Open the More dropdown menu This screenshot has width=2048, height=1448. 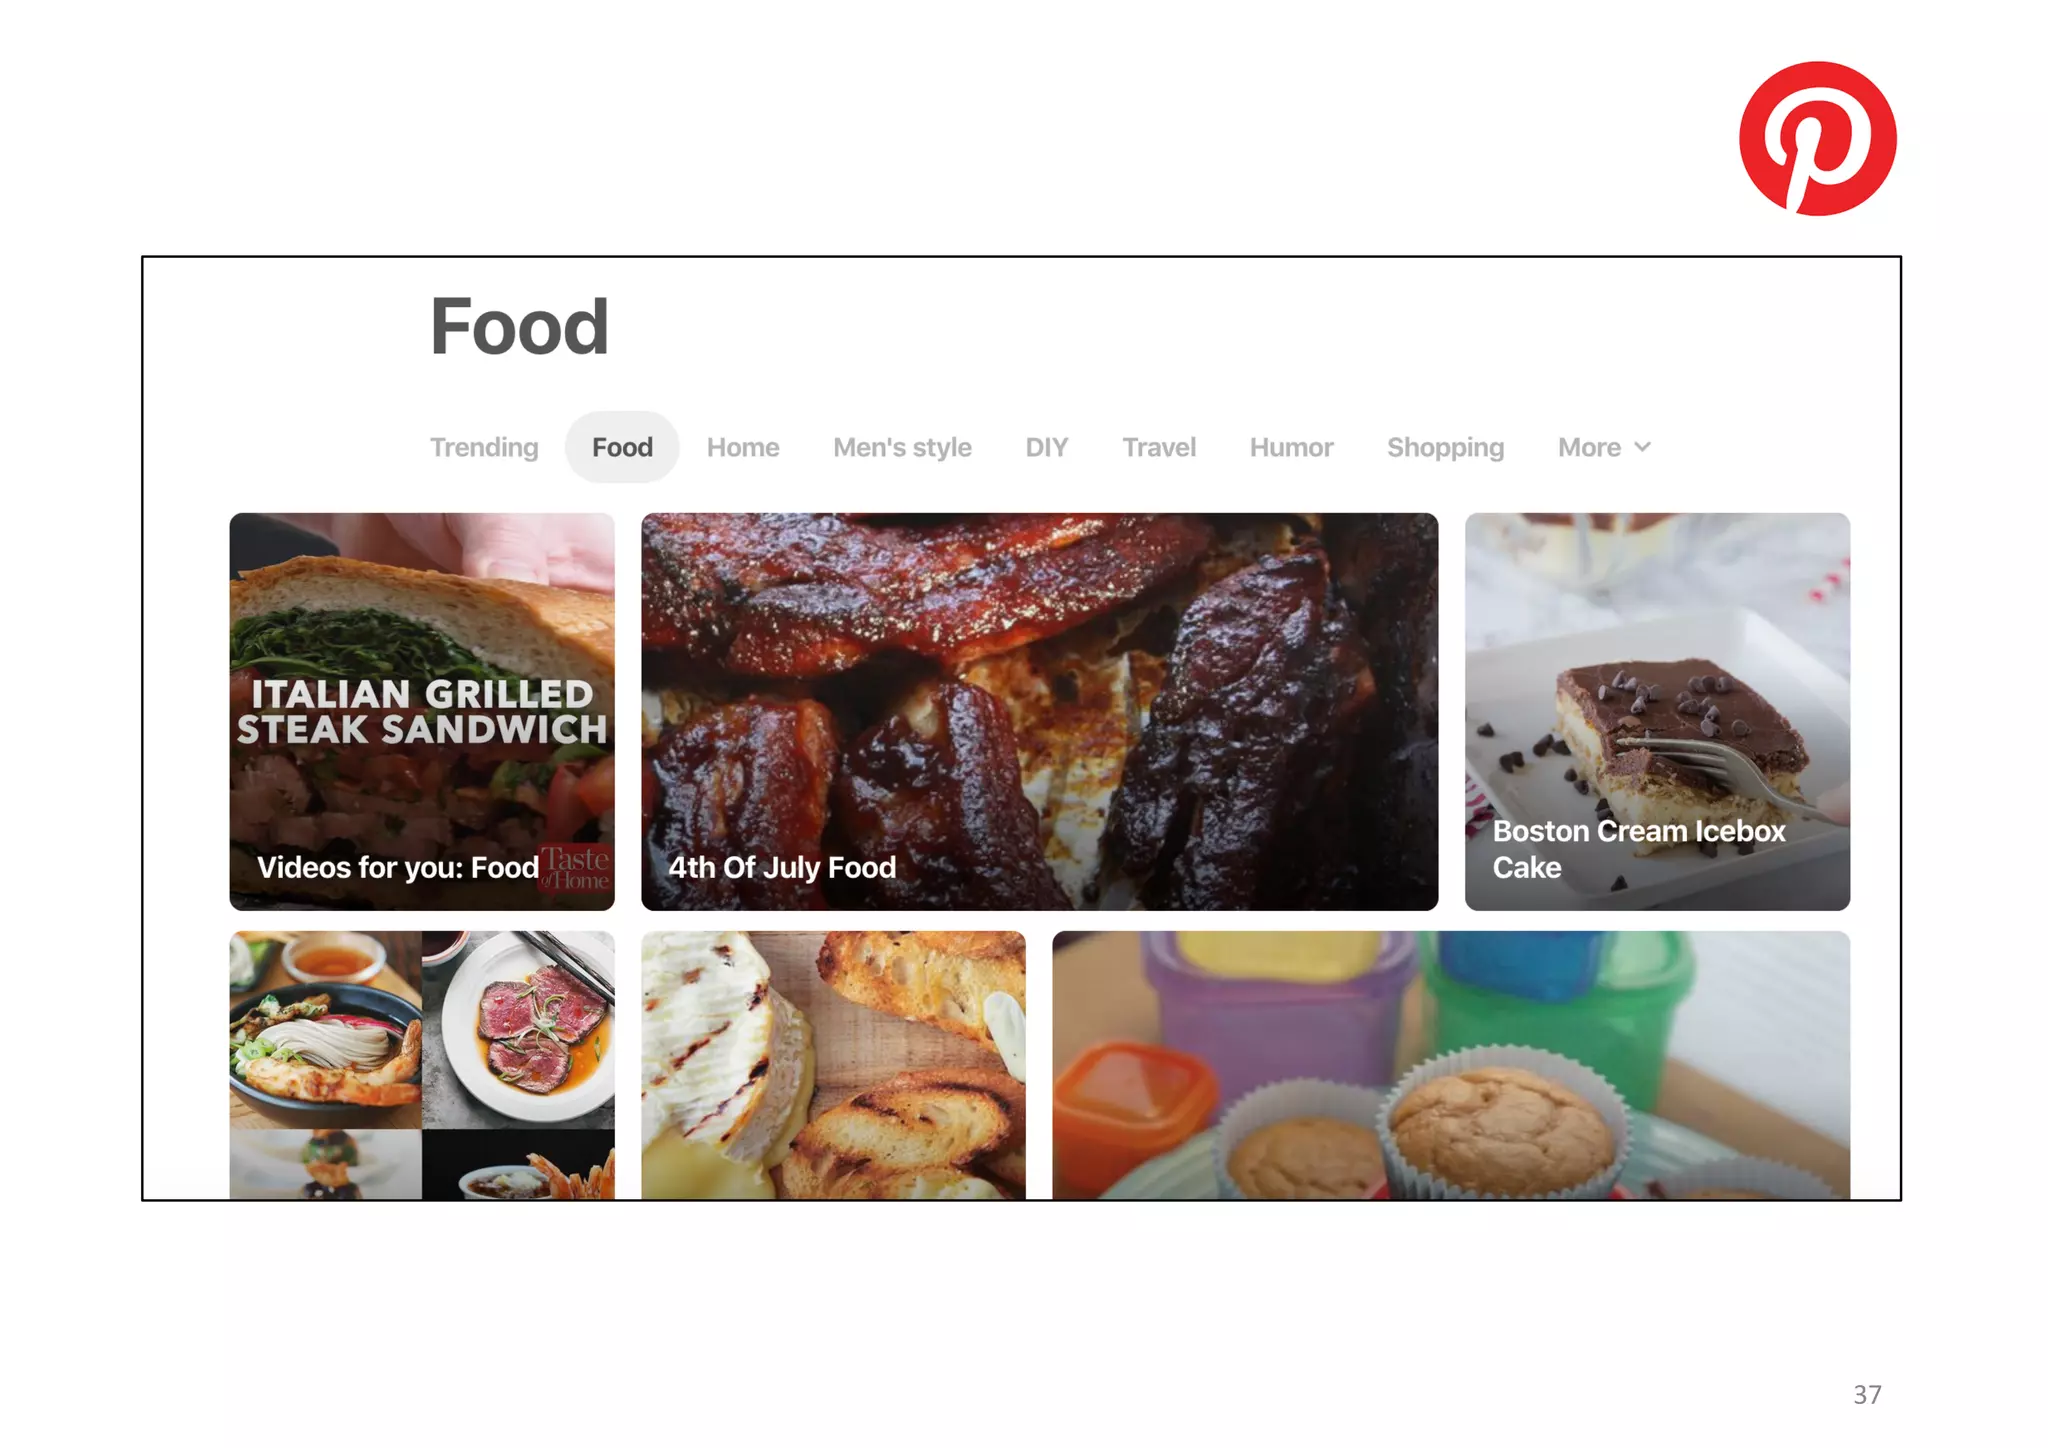[1604, 447]
